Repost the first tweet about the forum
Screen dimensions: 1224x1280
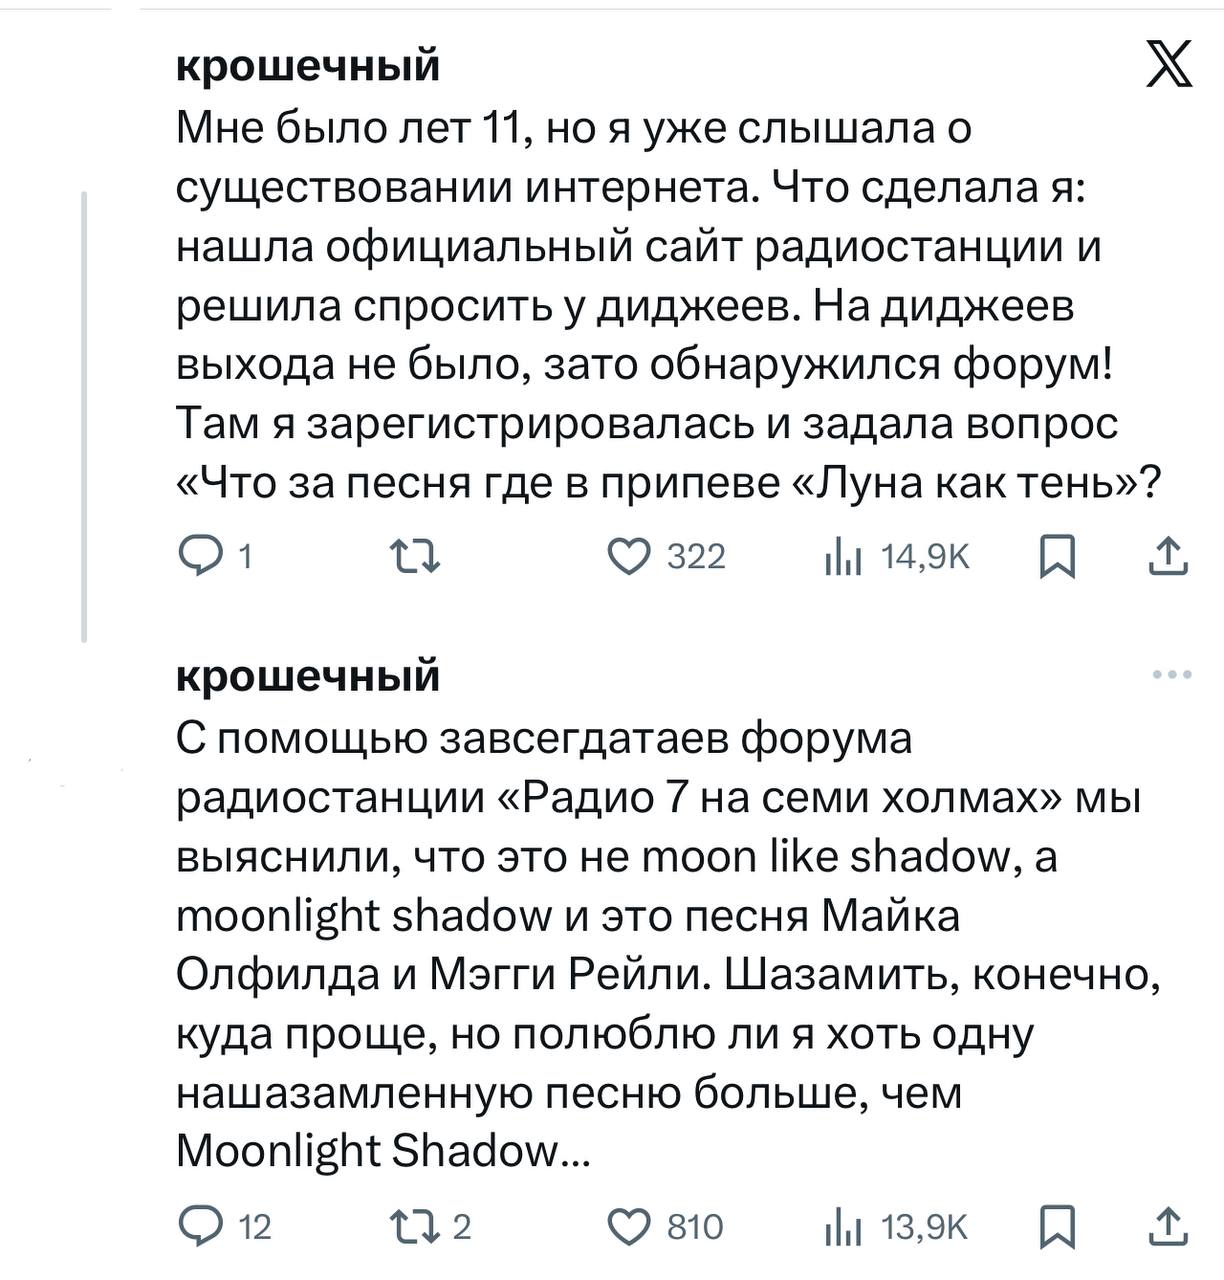[414, 556]
